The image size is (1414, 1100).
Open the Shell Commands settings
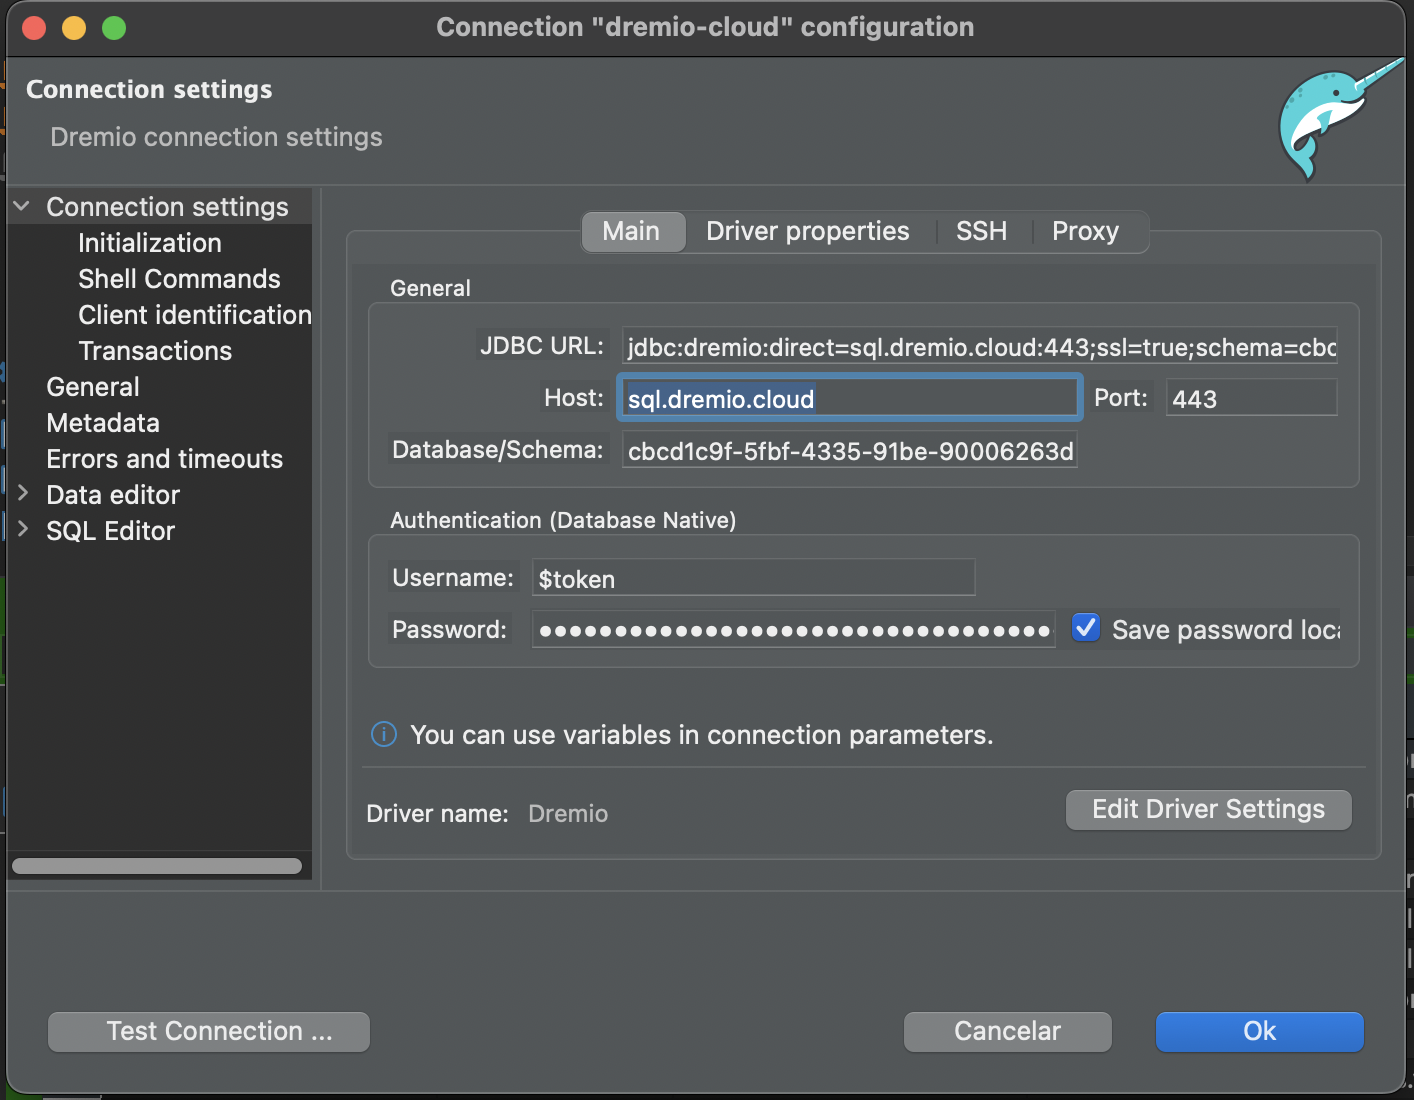pyautogui.click(x=179, y=278)
